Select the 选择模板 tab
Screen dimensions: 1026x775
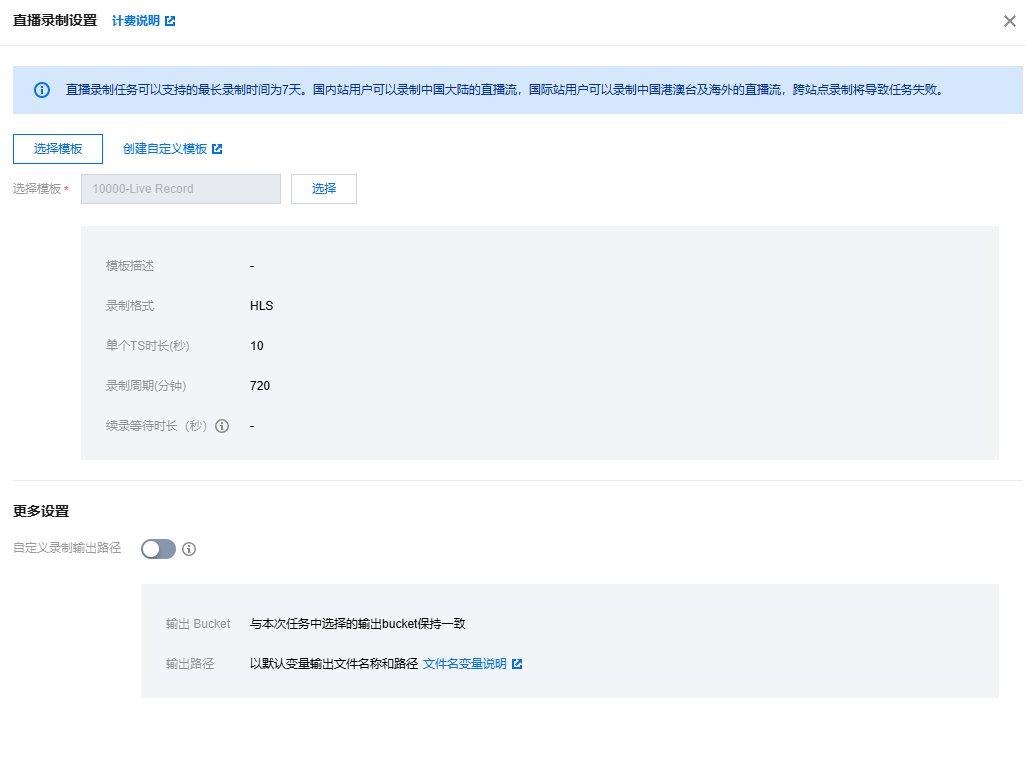58,149
